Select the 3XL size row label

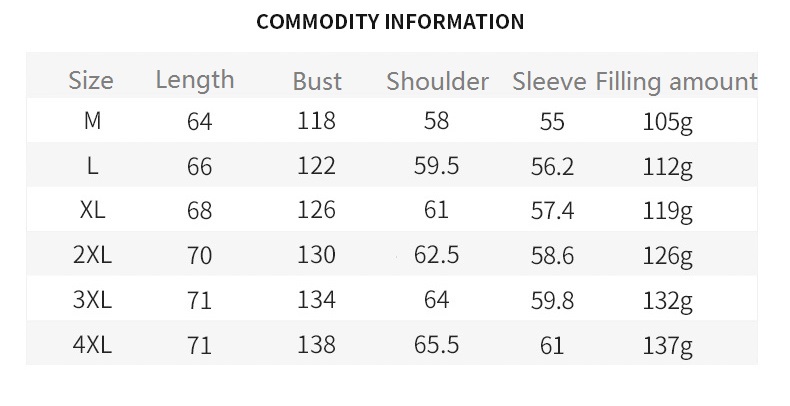click(92, 300)
